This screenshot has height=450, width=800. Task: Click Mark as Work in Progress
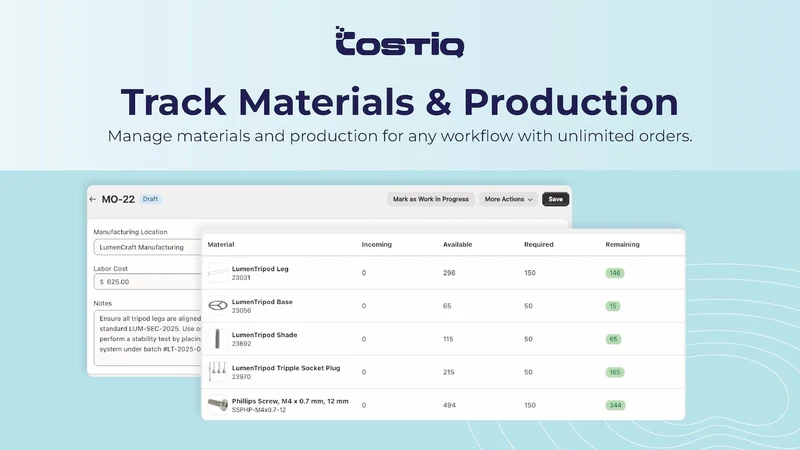(431, 199)
